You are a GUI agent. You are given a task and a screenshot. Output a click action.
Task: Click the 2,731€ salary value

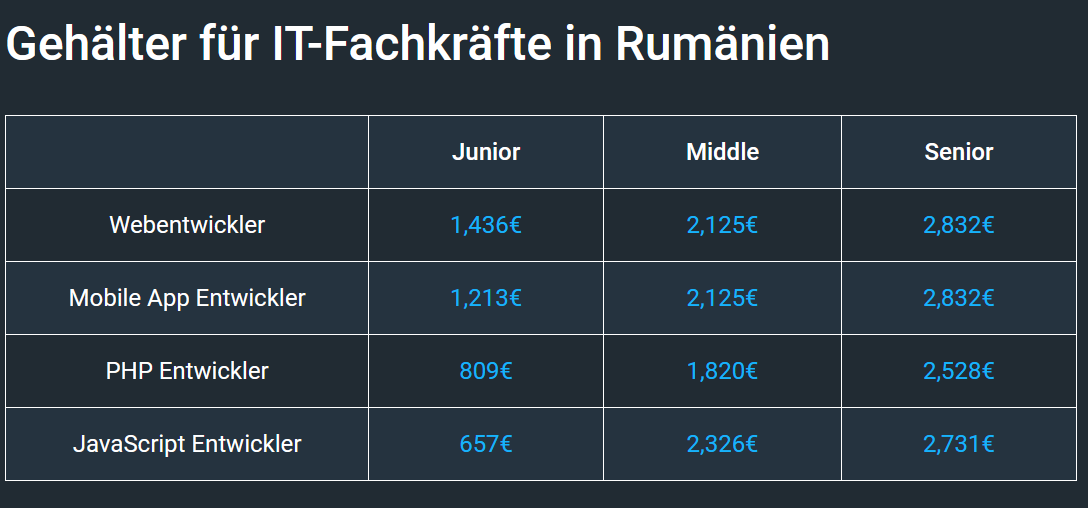[x=959, y=443]
